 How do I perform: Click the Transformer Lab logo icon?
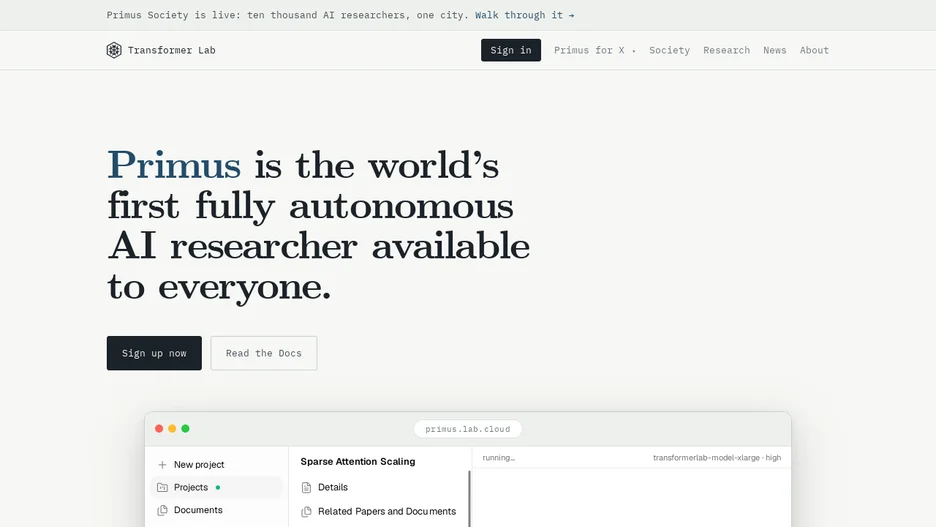[114, 50]
